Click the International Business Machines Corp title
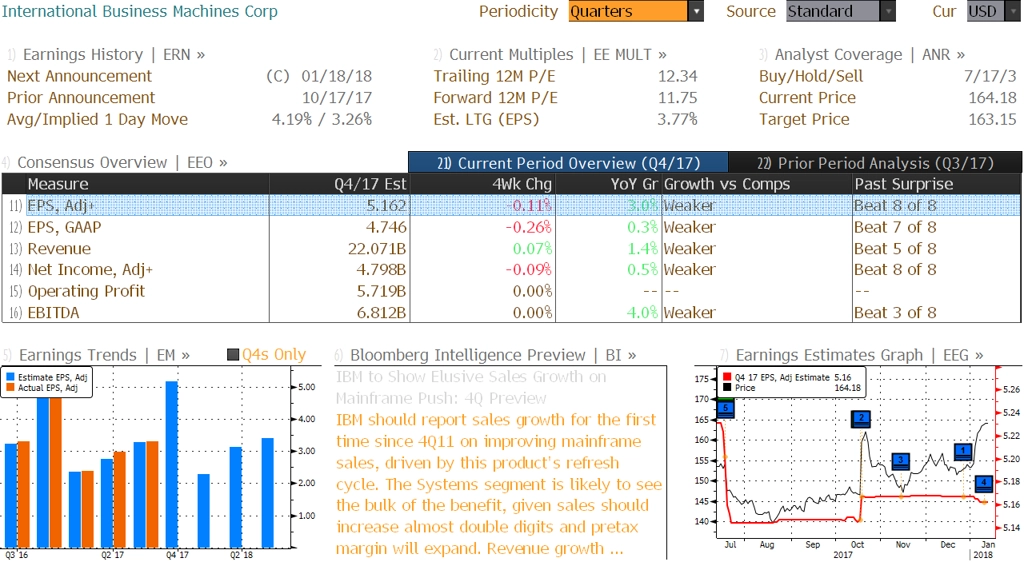Image resolution: width=1024 pixels, height=562 pixels. [140, 11]
